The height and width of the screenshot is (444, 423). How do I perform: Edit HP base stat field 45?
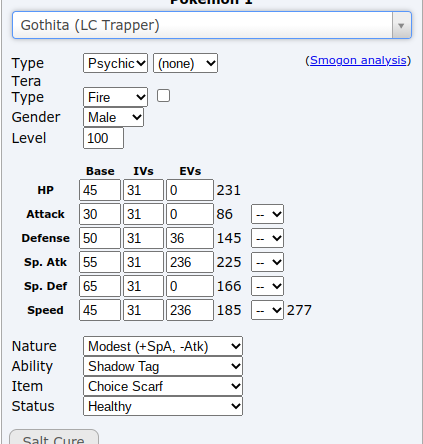point(100,190)
